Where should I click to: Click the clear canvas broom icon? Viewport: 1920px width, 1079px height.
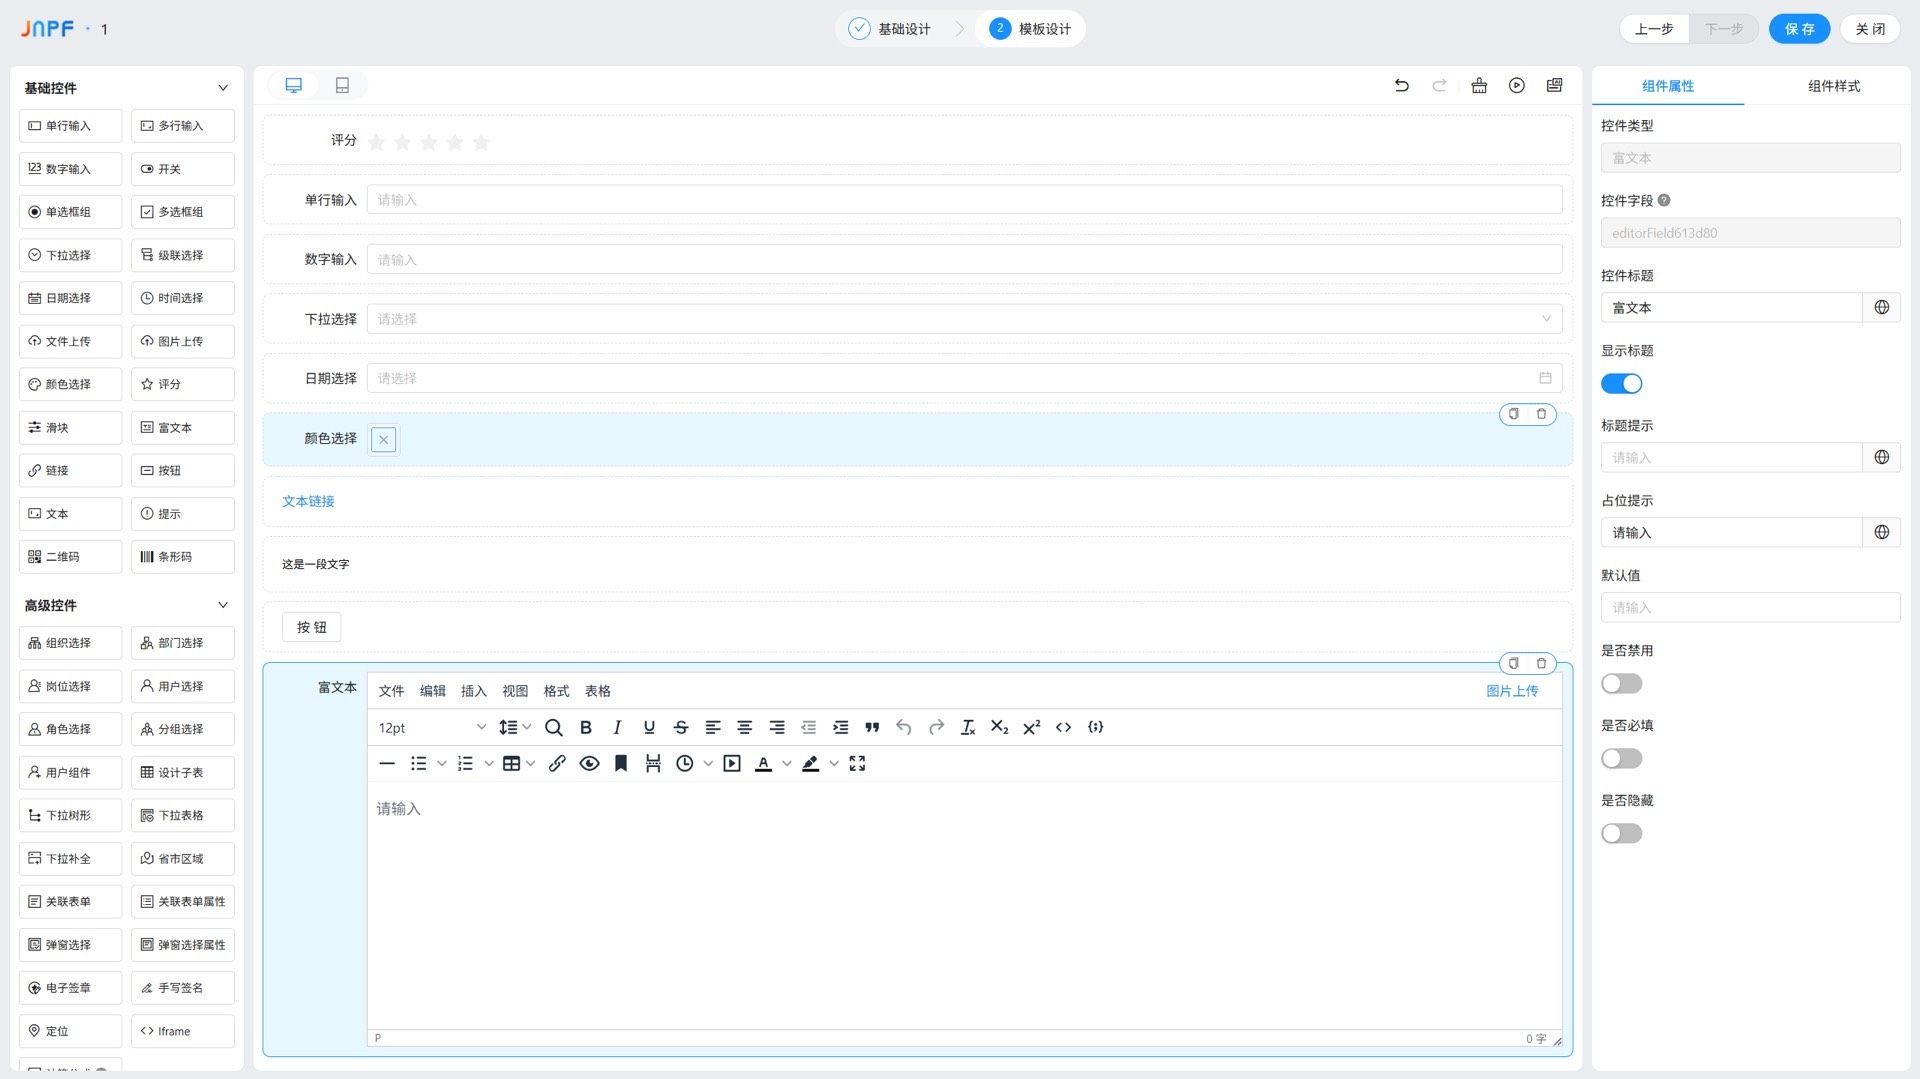[x=1479, y=85]
